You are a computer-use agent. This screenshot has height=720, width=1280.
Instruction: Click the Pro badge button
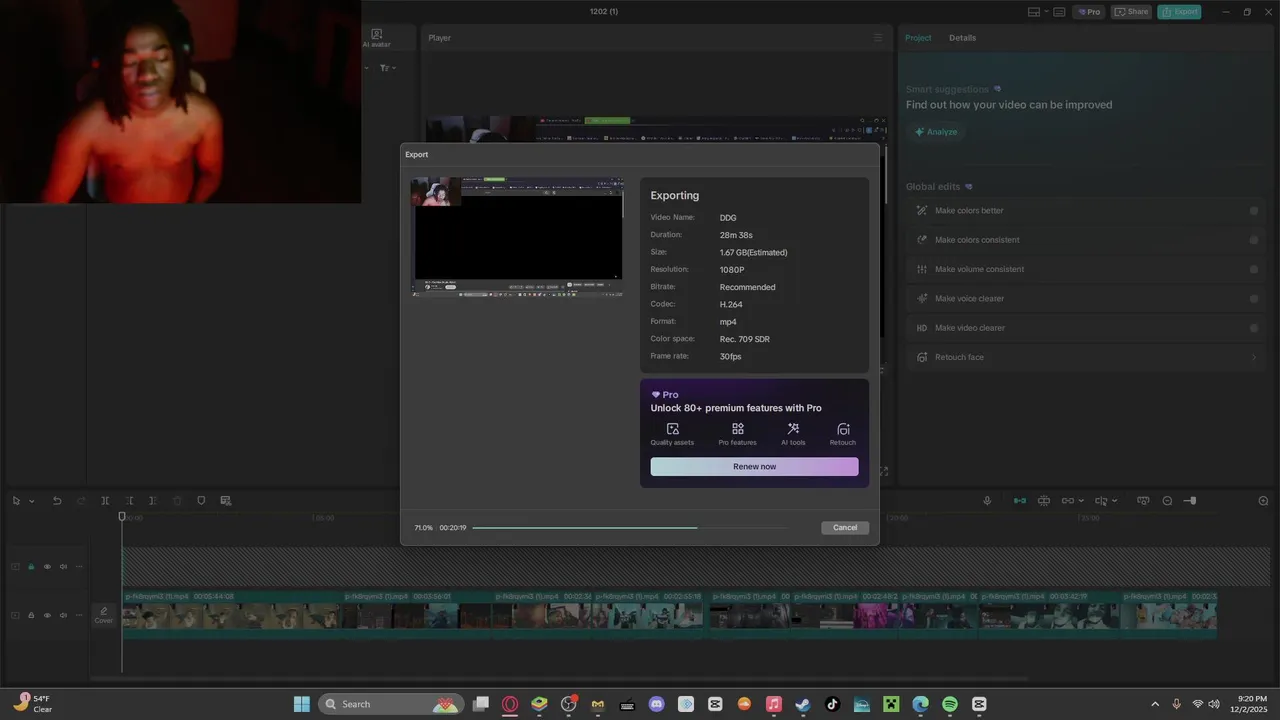point(1088,12)
